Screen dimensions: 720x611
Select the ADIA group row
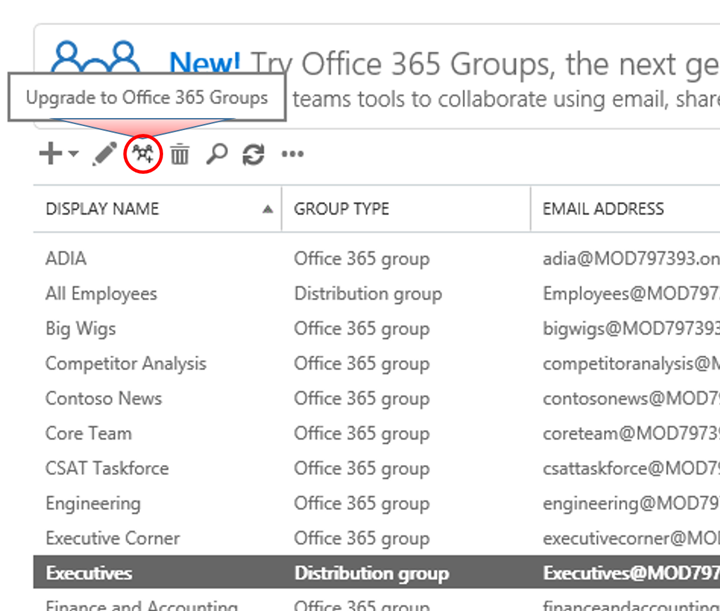(x=377, y=258)
